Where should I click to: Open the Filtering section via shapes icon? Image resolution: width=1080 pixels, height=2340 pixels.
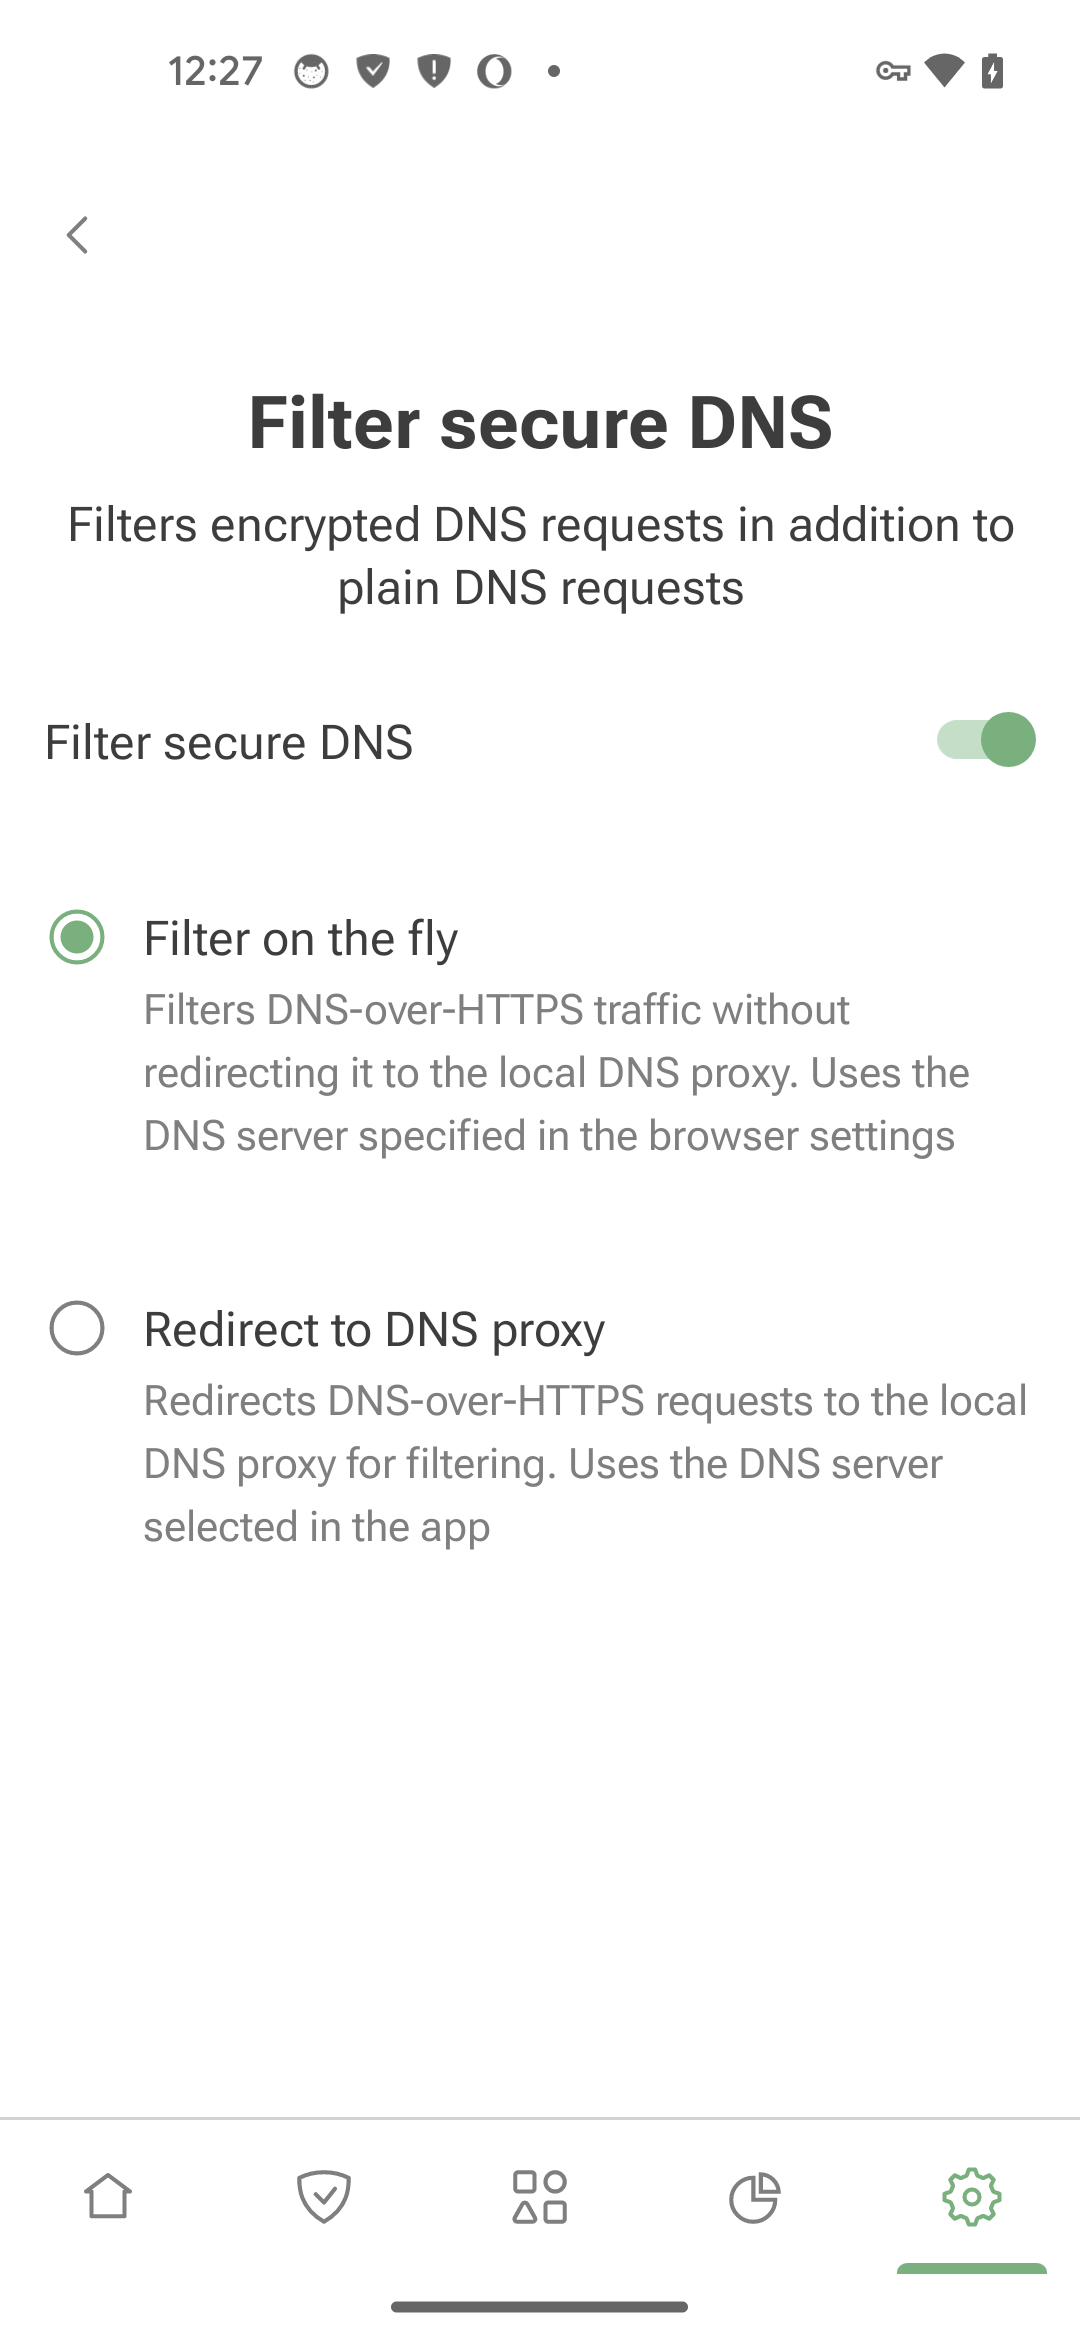pos(540,2196)
